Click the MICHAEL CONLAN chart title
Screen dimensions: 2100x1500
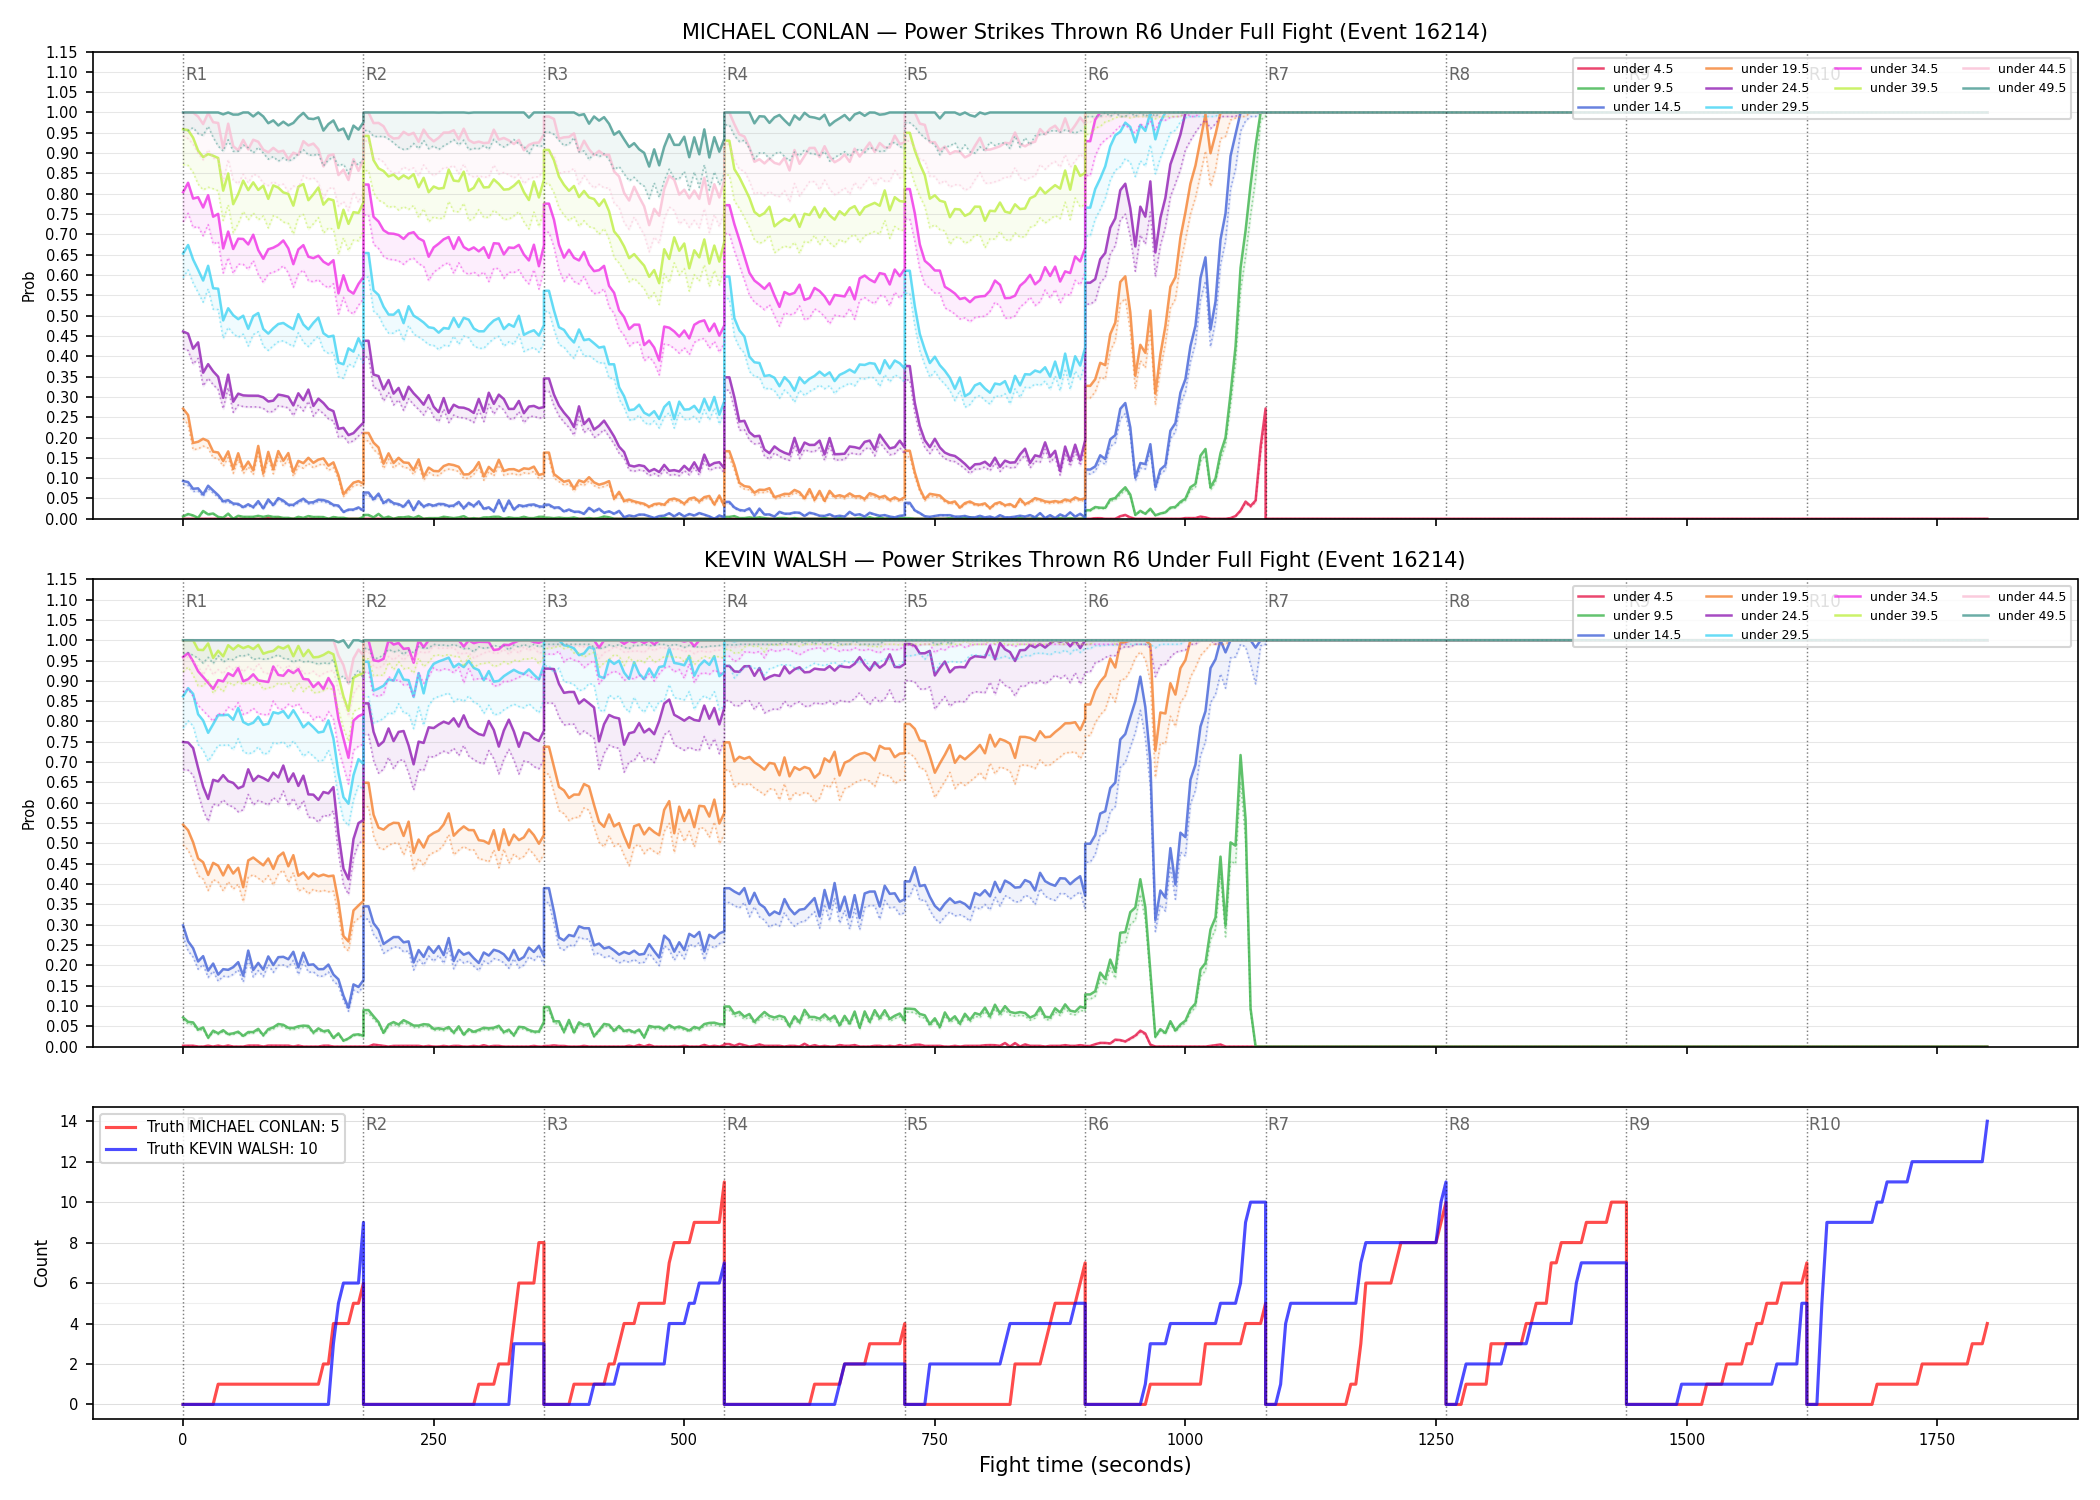(x=1084, y=32)
